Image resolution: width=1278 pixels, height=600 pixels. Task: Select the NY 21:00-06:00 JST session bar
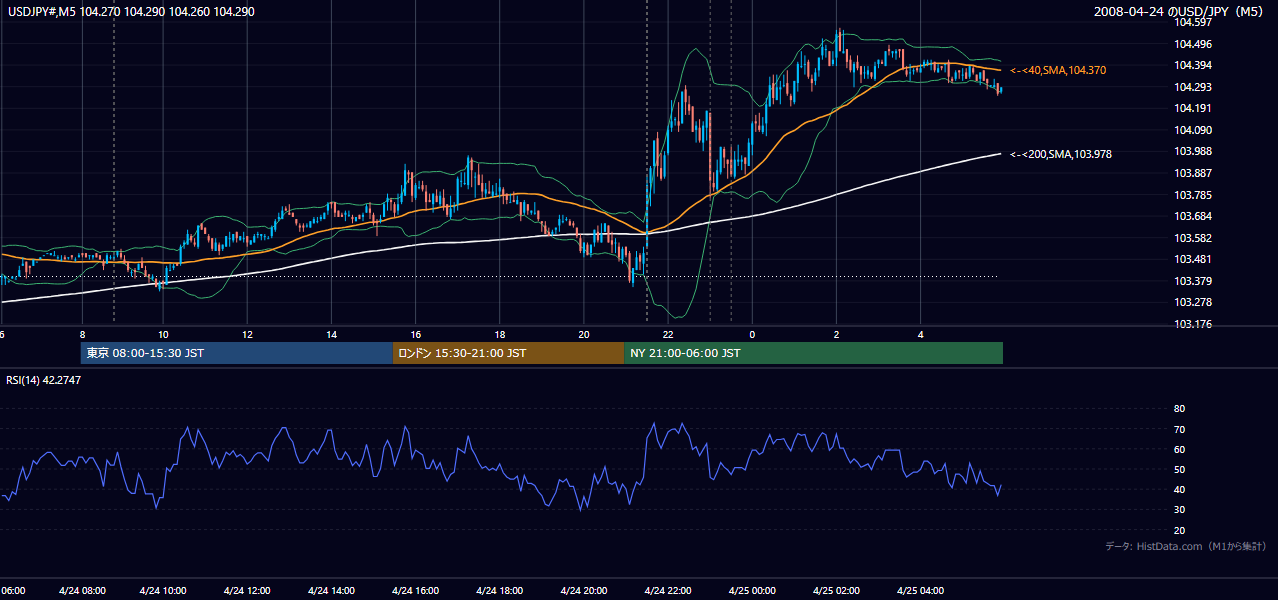(x=813, y=353)
